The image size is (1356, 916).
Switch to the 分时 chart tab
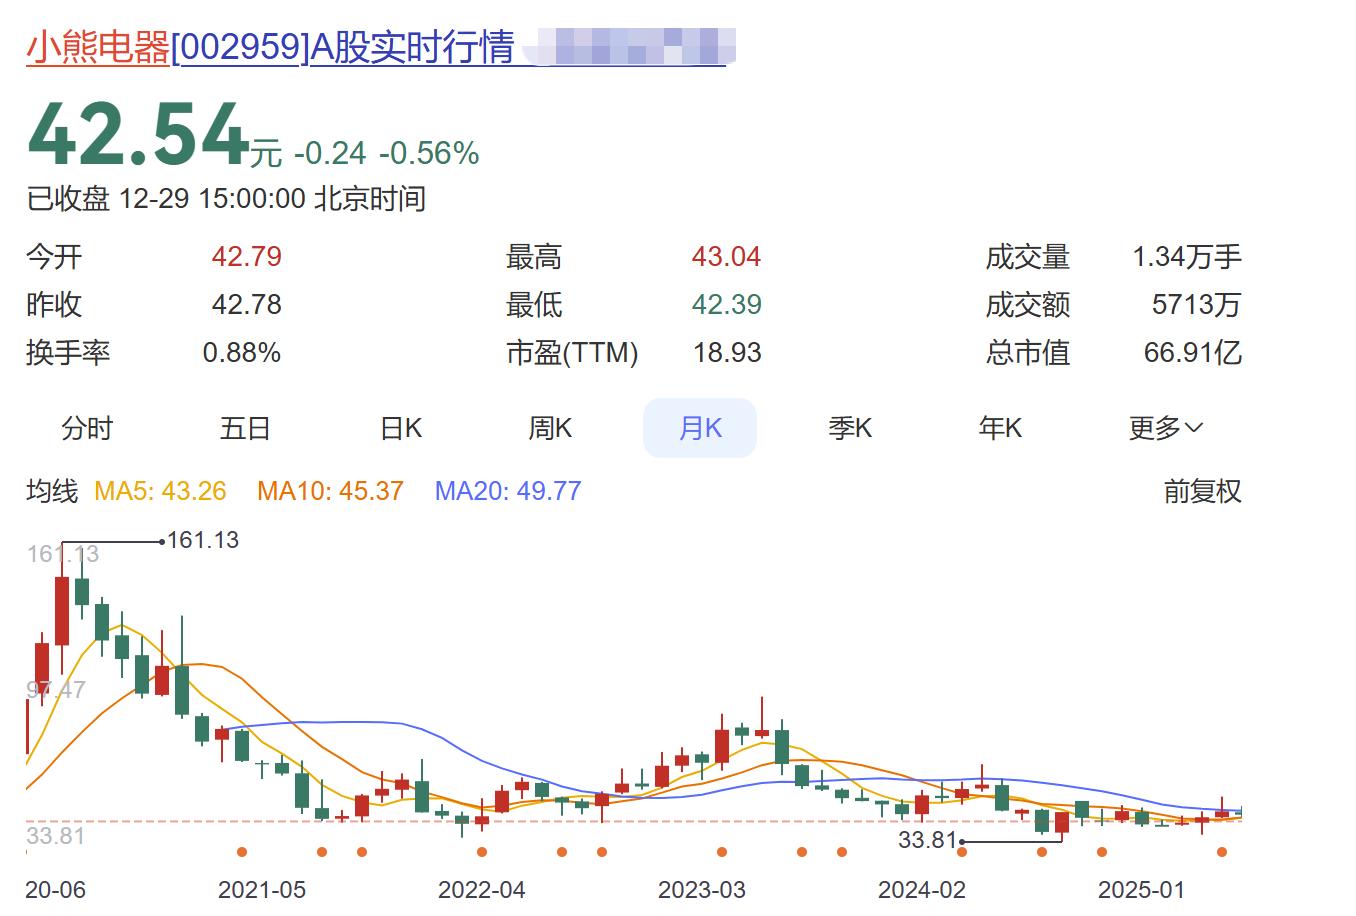coord(87,428)
